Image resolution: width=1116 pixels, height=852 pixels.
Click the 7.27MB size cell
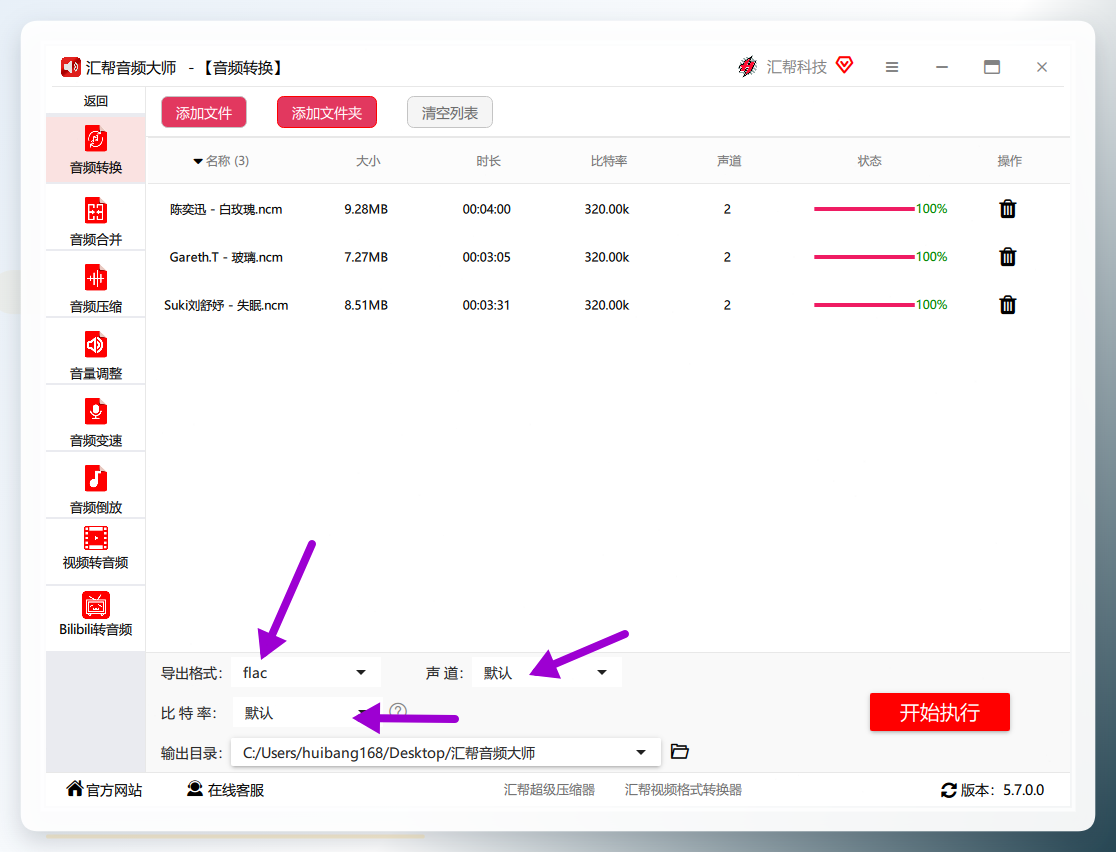pos(366,257)
